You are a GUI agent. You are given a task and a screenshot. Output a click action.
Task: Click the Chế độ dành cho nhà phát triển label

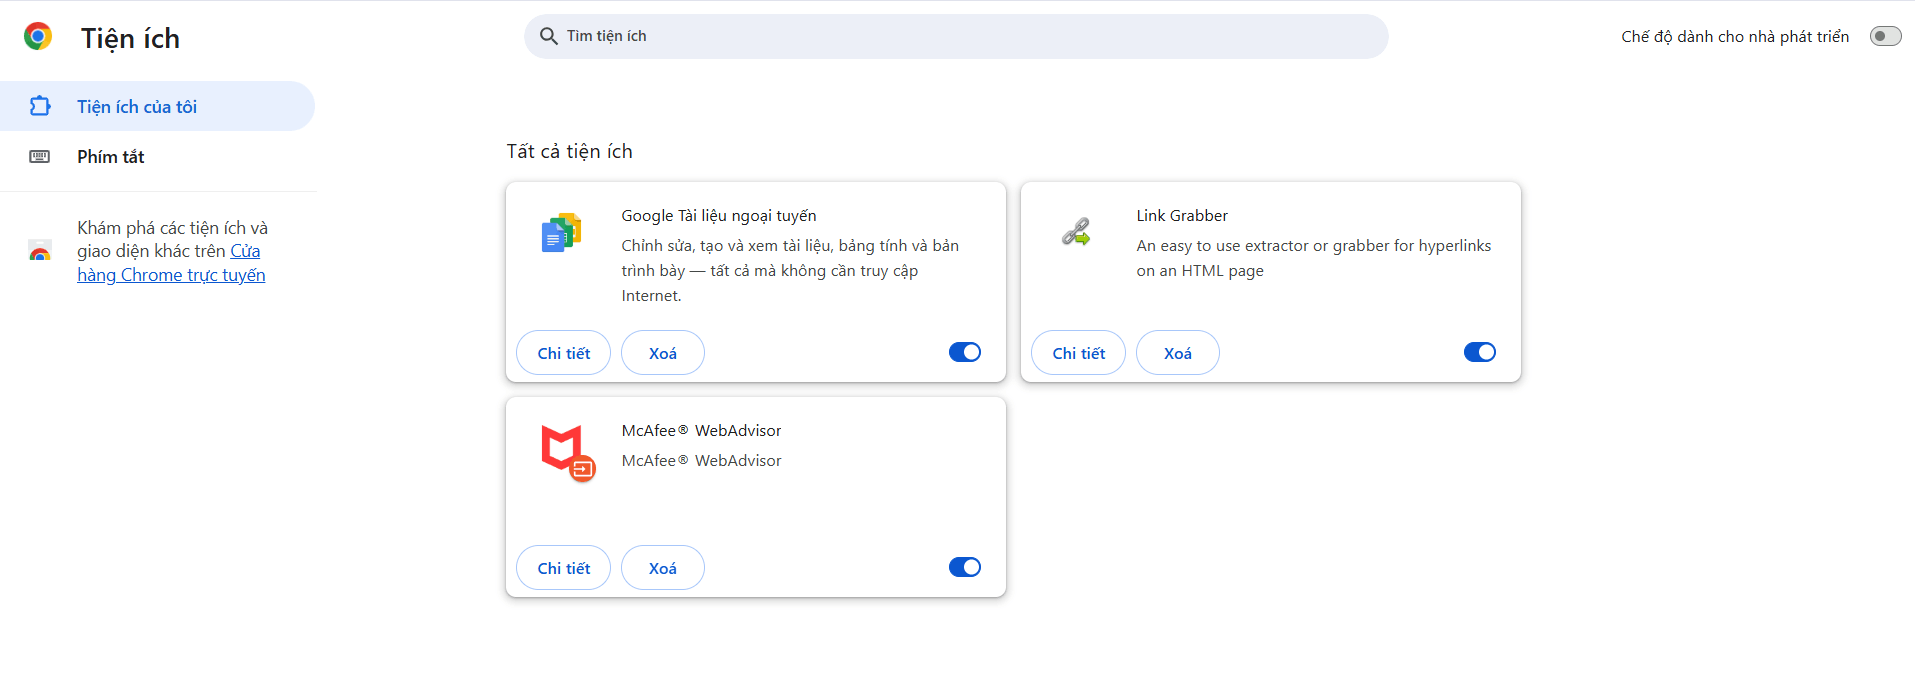tap(1735, 36)
